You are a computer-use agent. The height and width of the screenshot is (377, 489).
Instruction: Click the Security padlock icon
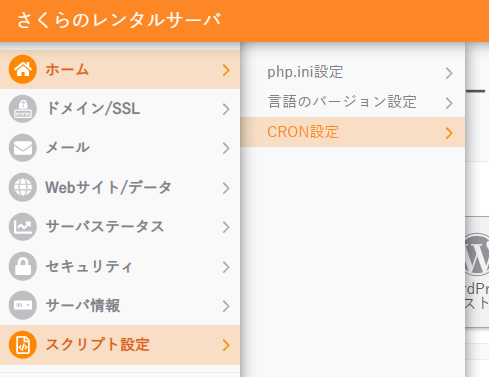tap(23, 266)
